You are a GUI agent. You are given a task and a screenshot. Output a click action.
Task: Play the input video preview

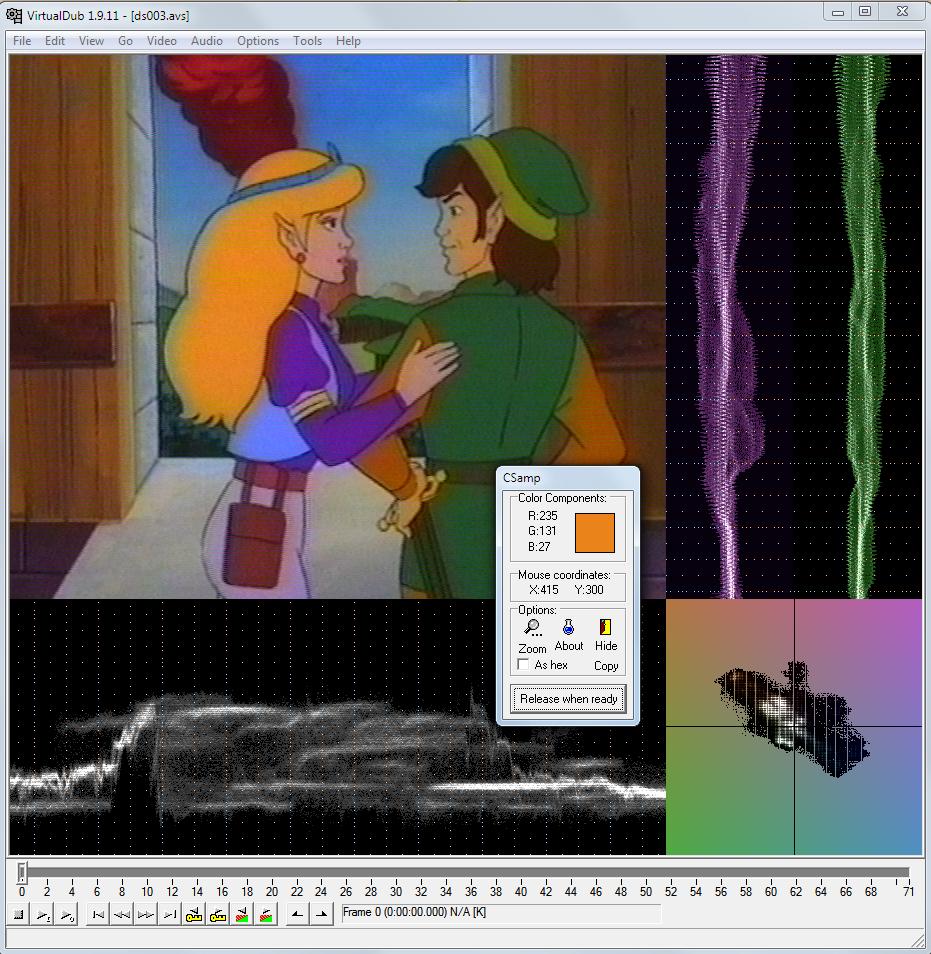(43, 914)
